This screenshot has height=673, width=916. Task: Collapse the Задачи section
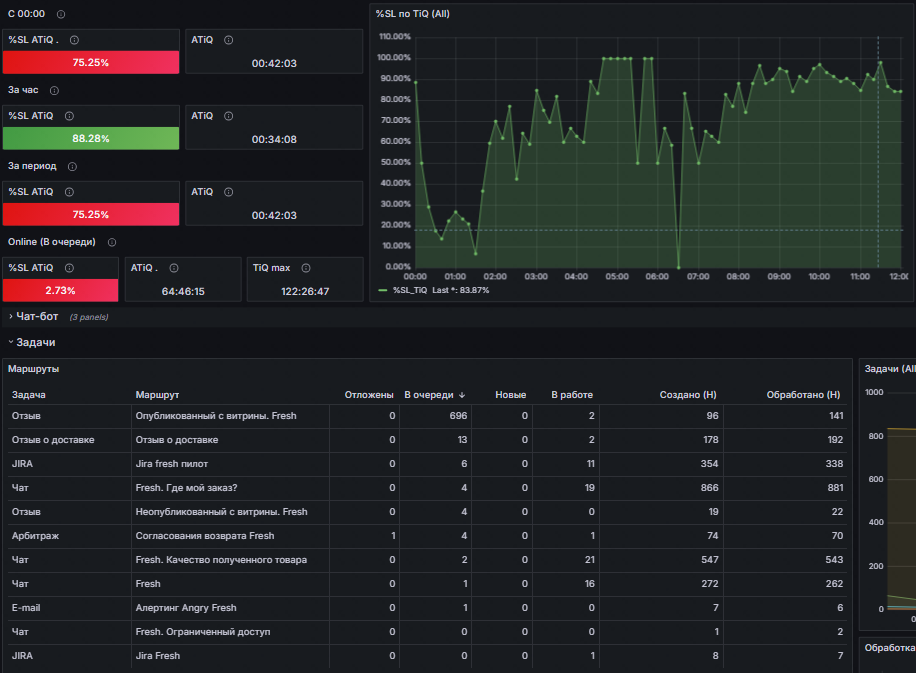click(35, 342)
